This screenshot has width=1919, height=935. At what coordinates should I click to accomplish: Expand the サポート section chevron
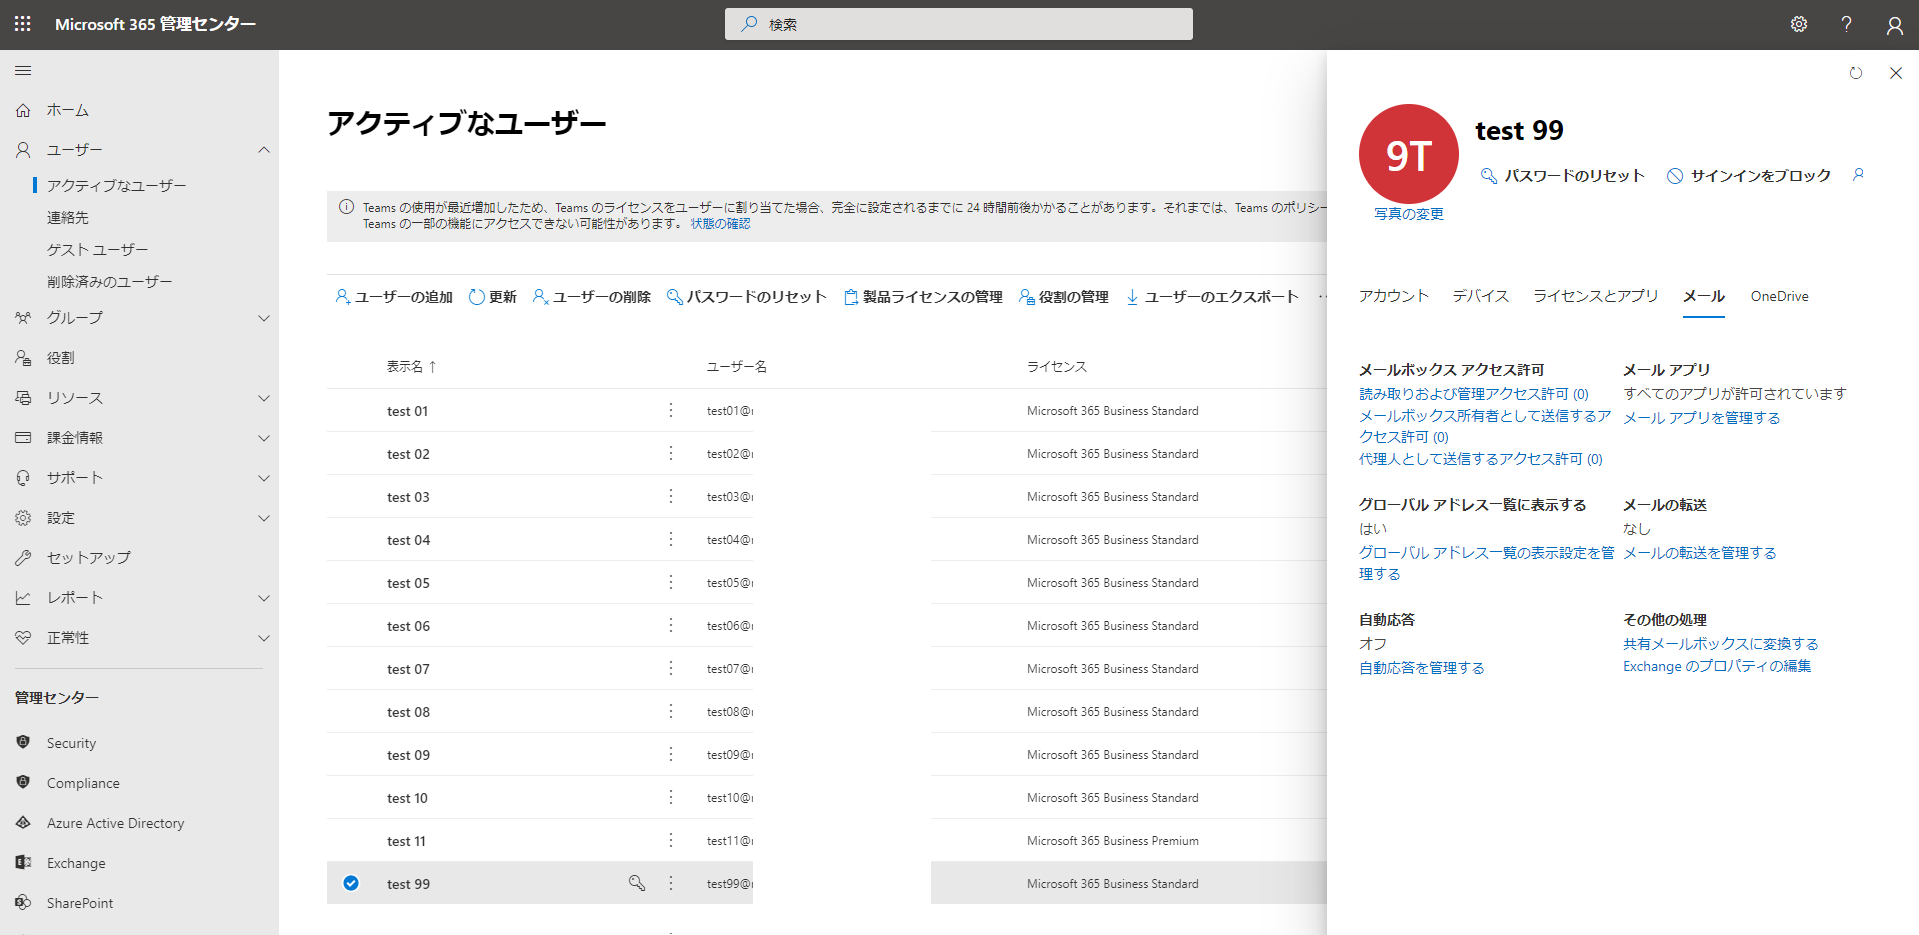click(x=264, y=478)
